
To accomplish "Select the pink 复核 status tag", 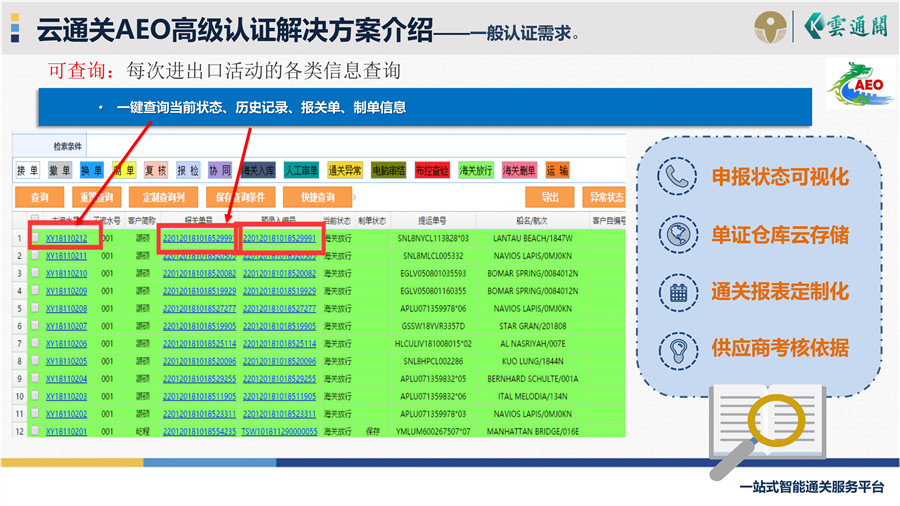I will click(156, 170).
